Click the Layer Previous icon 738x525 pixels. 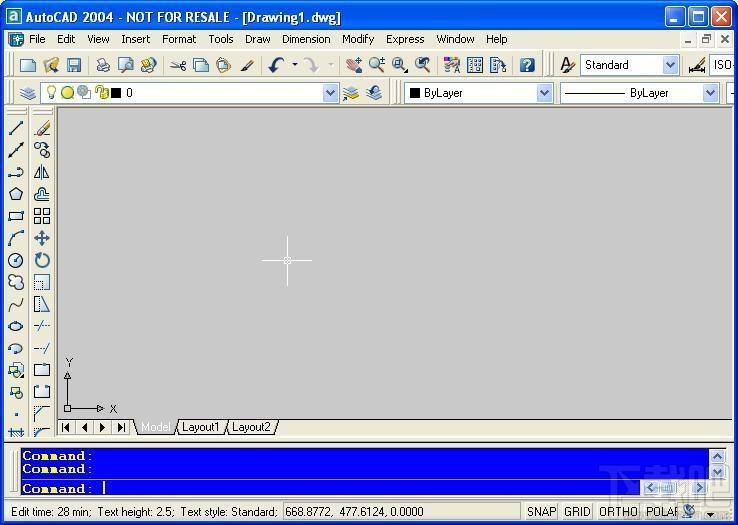tap(374, 93)
